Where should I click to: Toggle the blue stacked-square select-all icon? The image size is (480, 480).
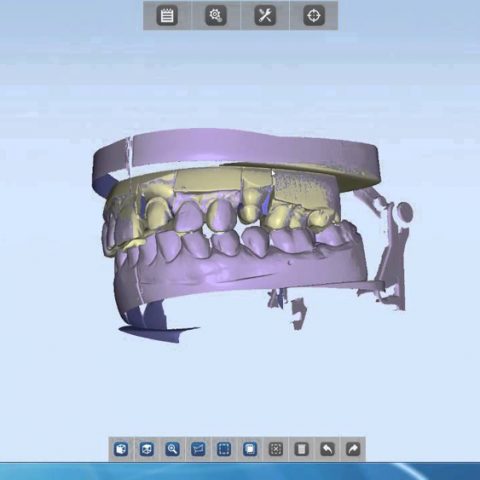coord(250,449)
